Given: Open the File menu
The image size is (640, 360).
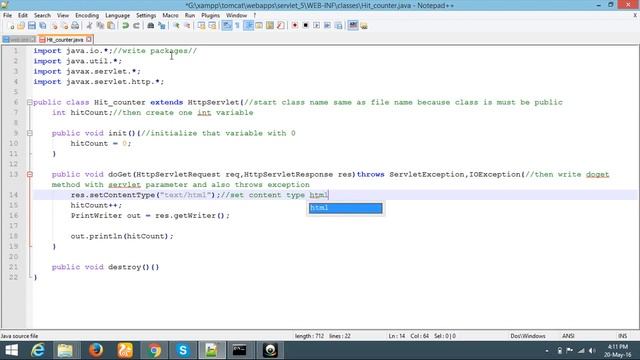Looking at the screenshot, I should click(x=7, y=16).
